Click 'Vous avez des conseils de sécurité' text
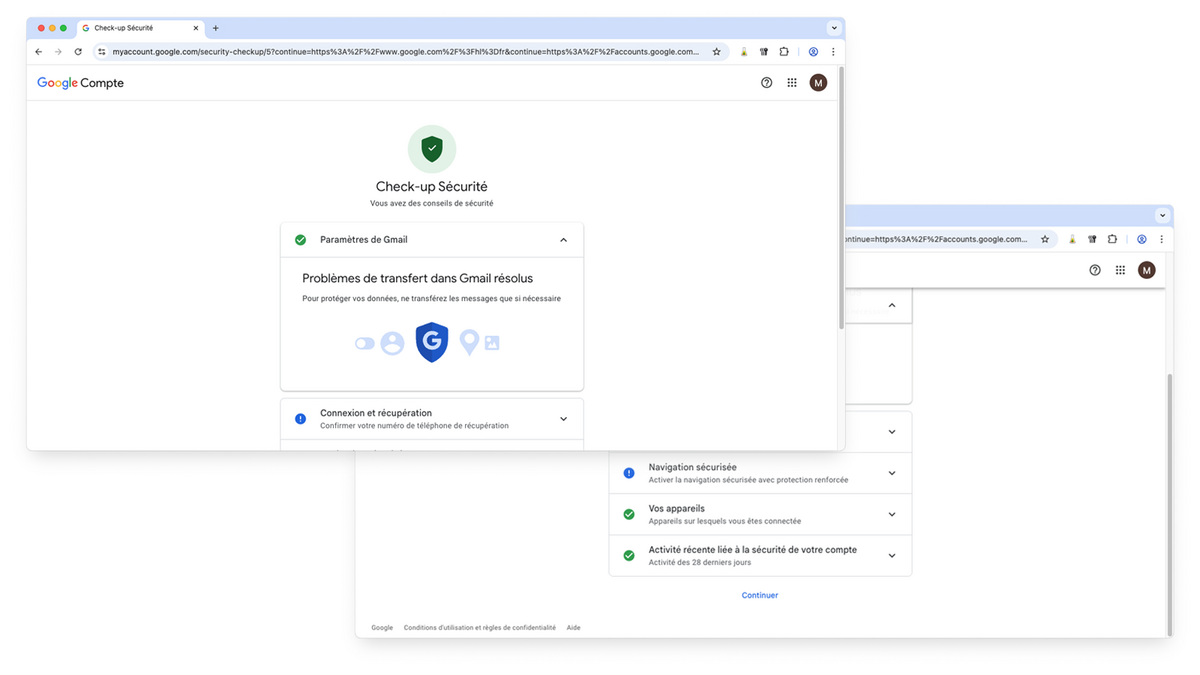Image resolution: width=1200 pixels, height=675 pixels. 432,203
